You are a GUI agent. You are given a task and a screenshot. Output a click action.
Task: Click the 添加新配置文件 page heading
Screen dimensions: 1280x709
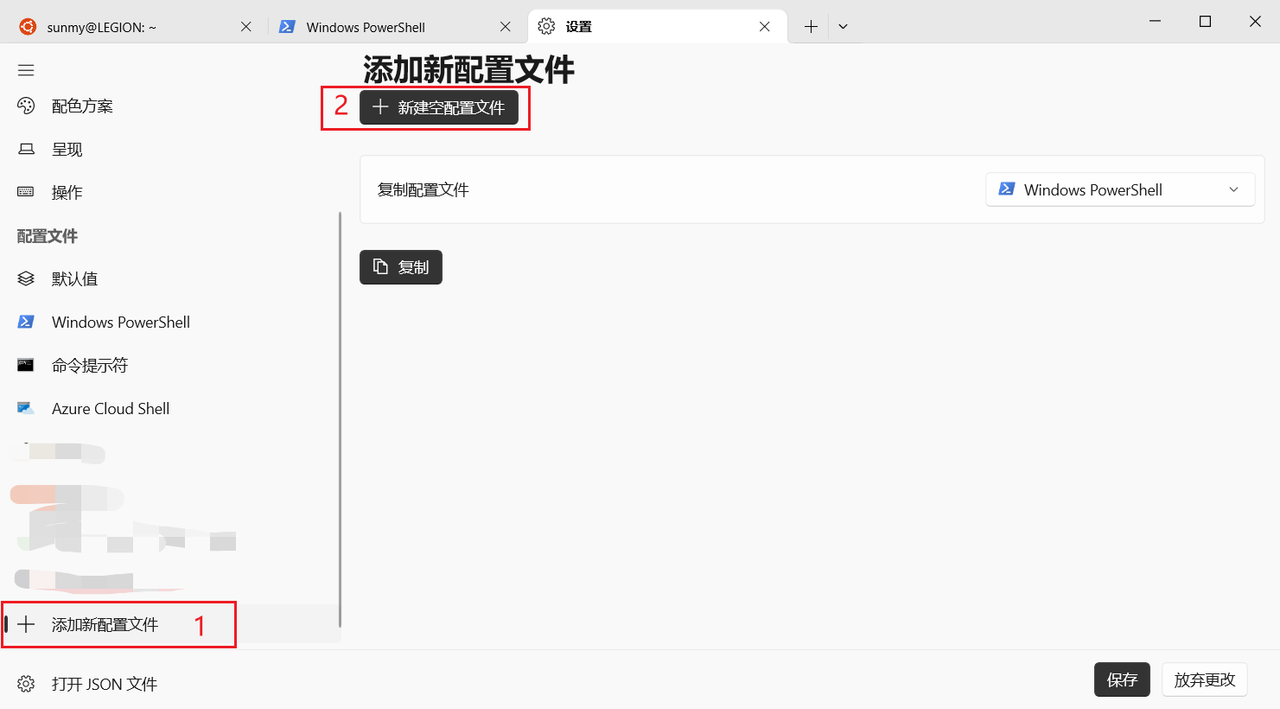click(468, 69)
